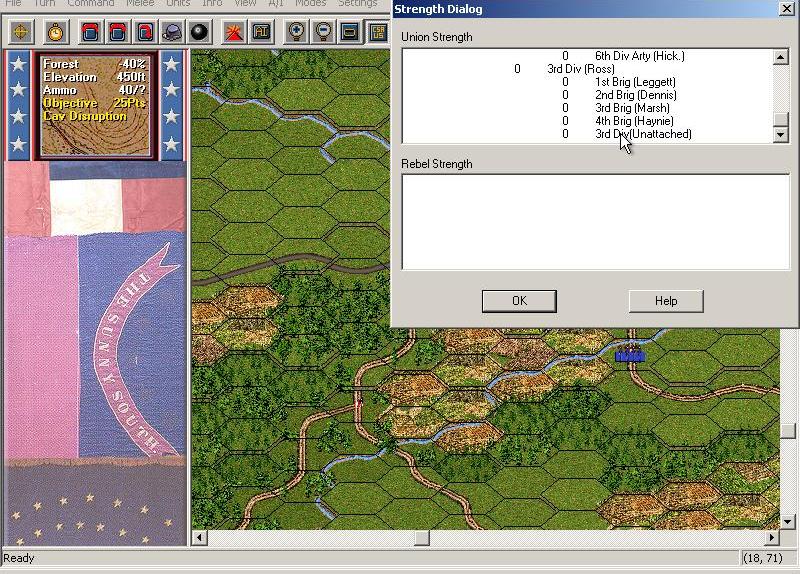
Task: Open the Settings menu
Action: tap(357, 4)
